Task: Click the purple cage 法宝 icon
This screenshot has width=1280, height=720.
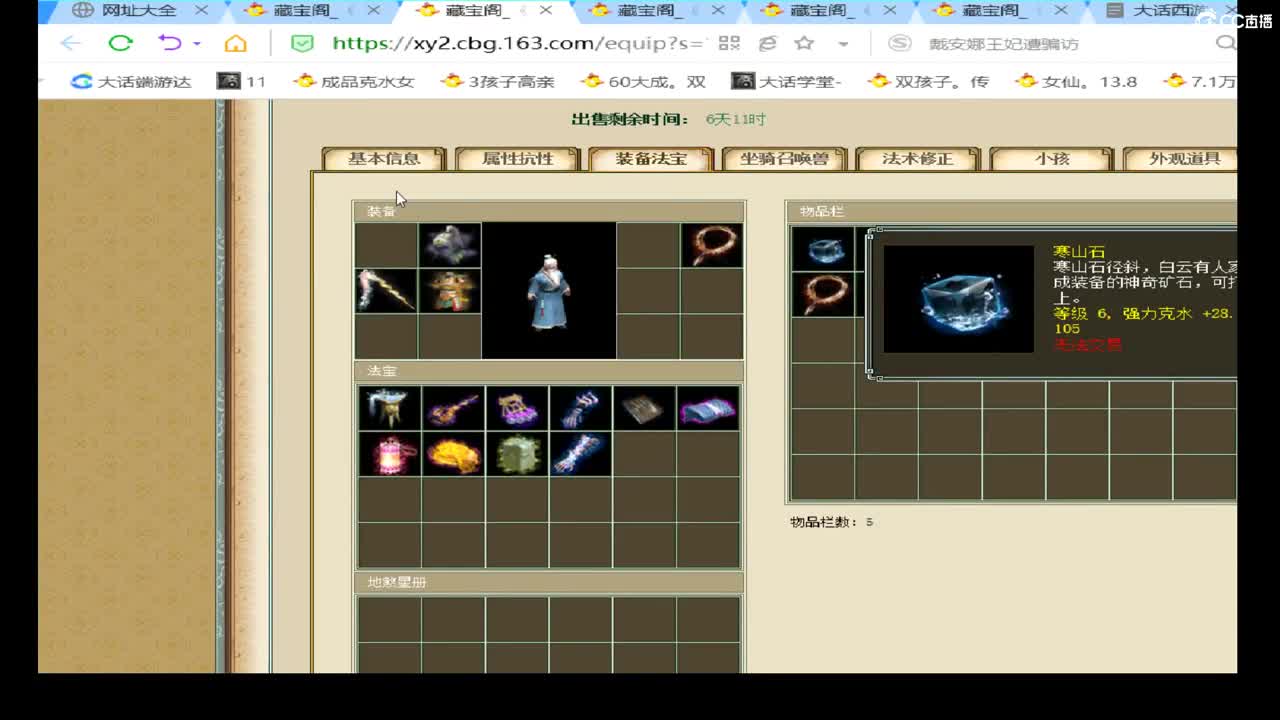Action: [x=517, y=409]
